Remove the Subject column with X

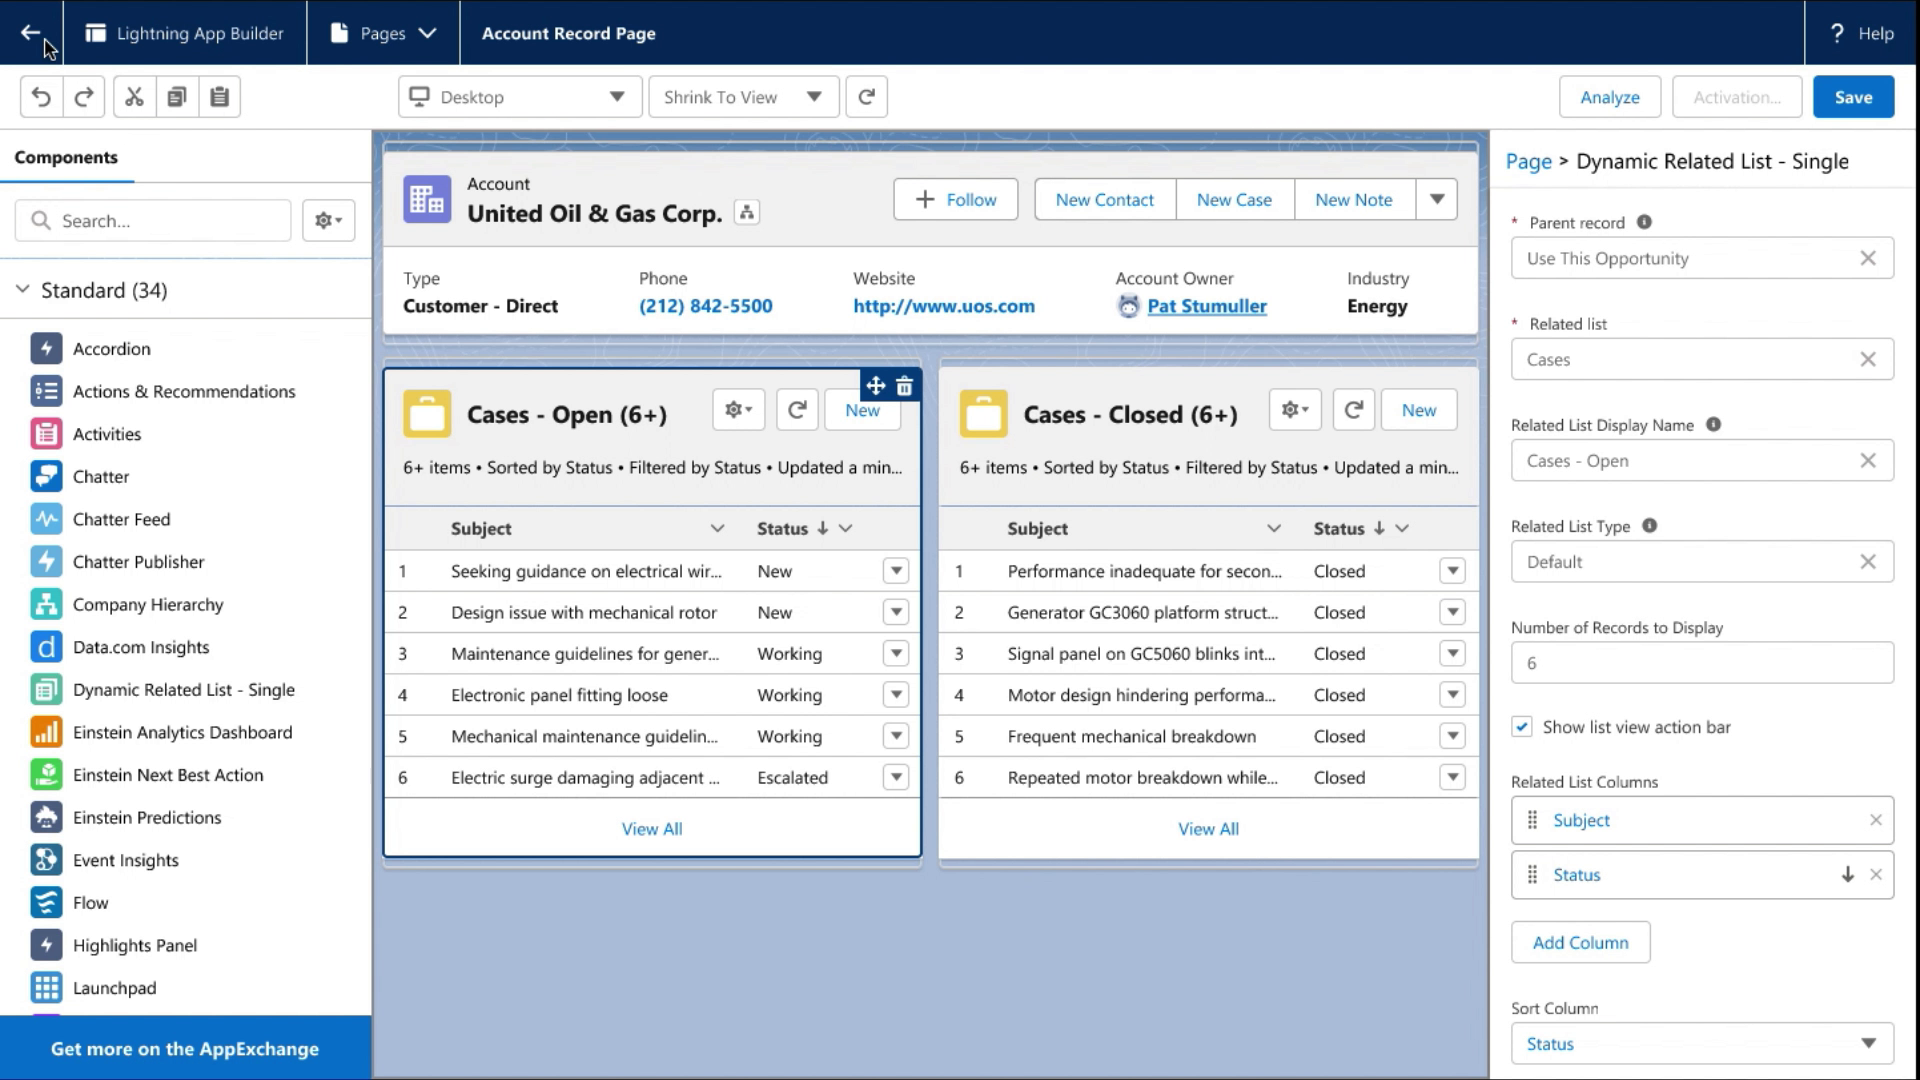[x=1875, y=820]
